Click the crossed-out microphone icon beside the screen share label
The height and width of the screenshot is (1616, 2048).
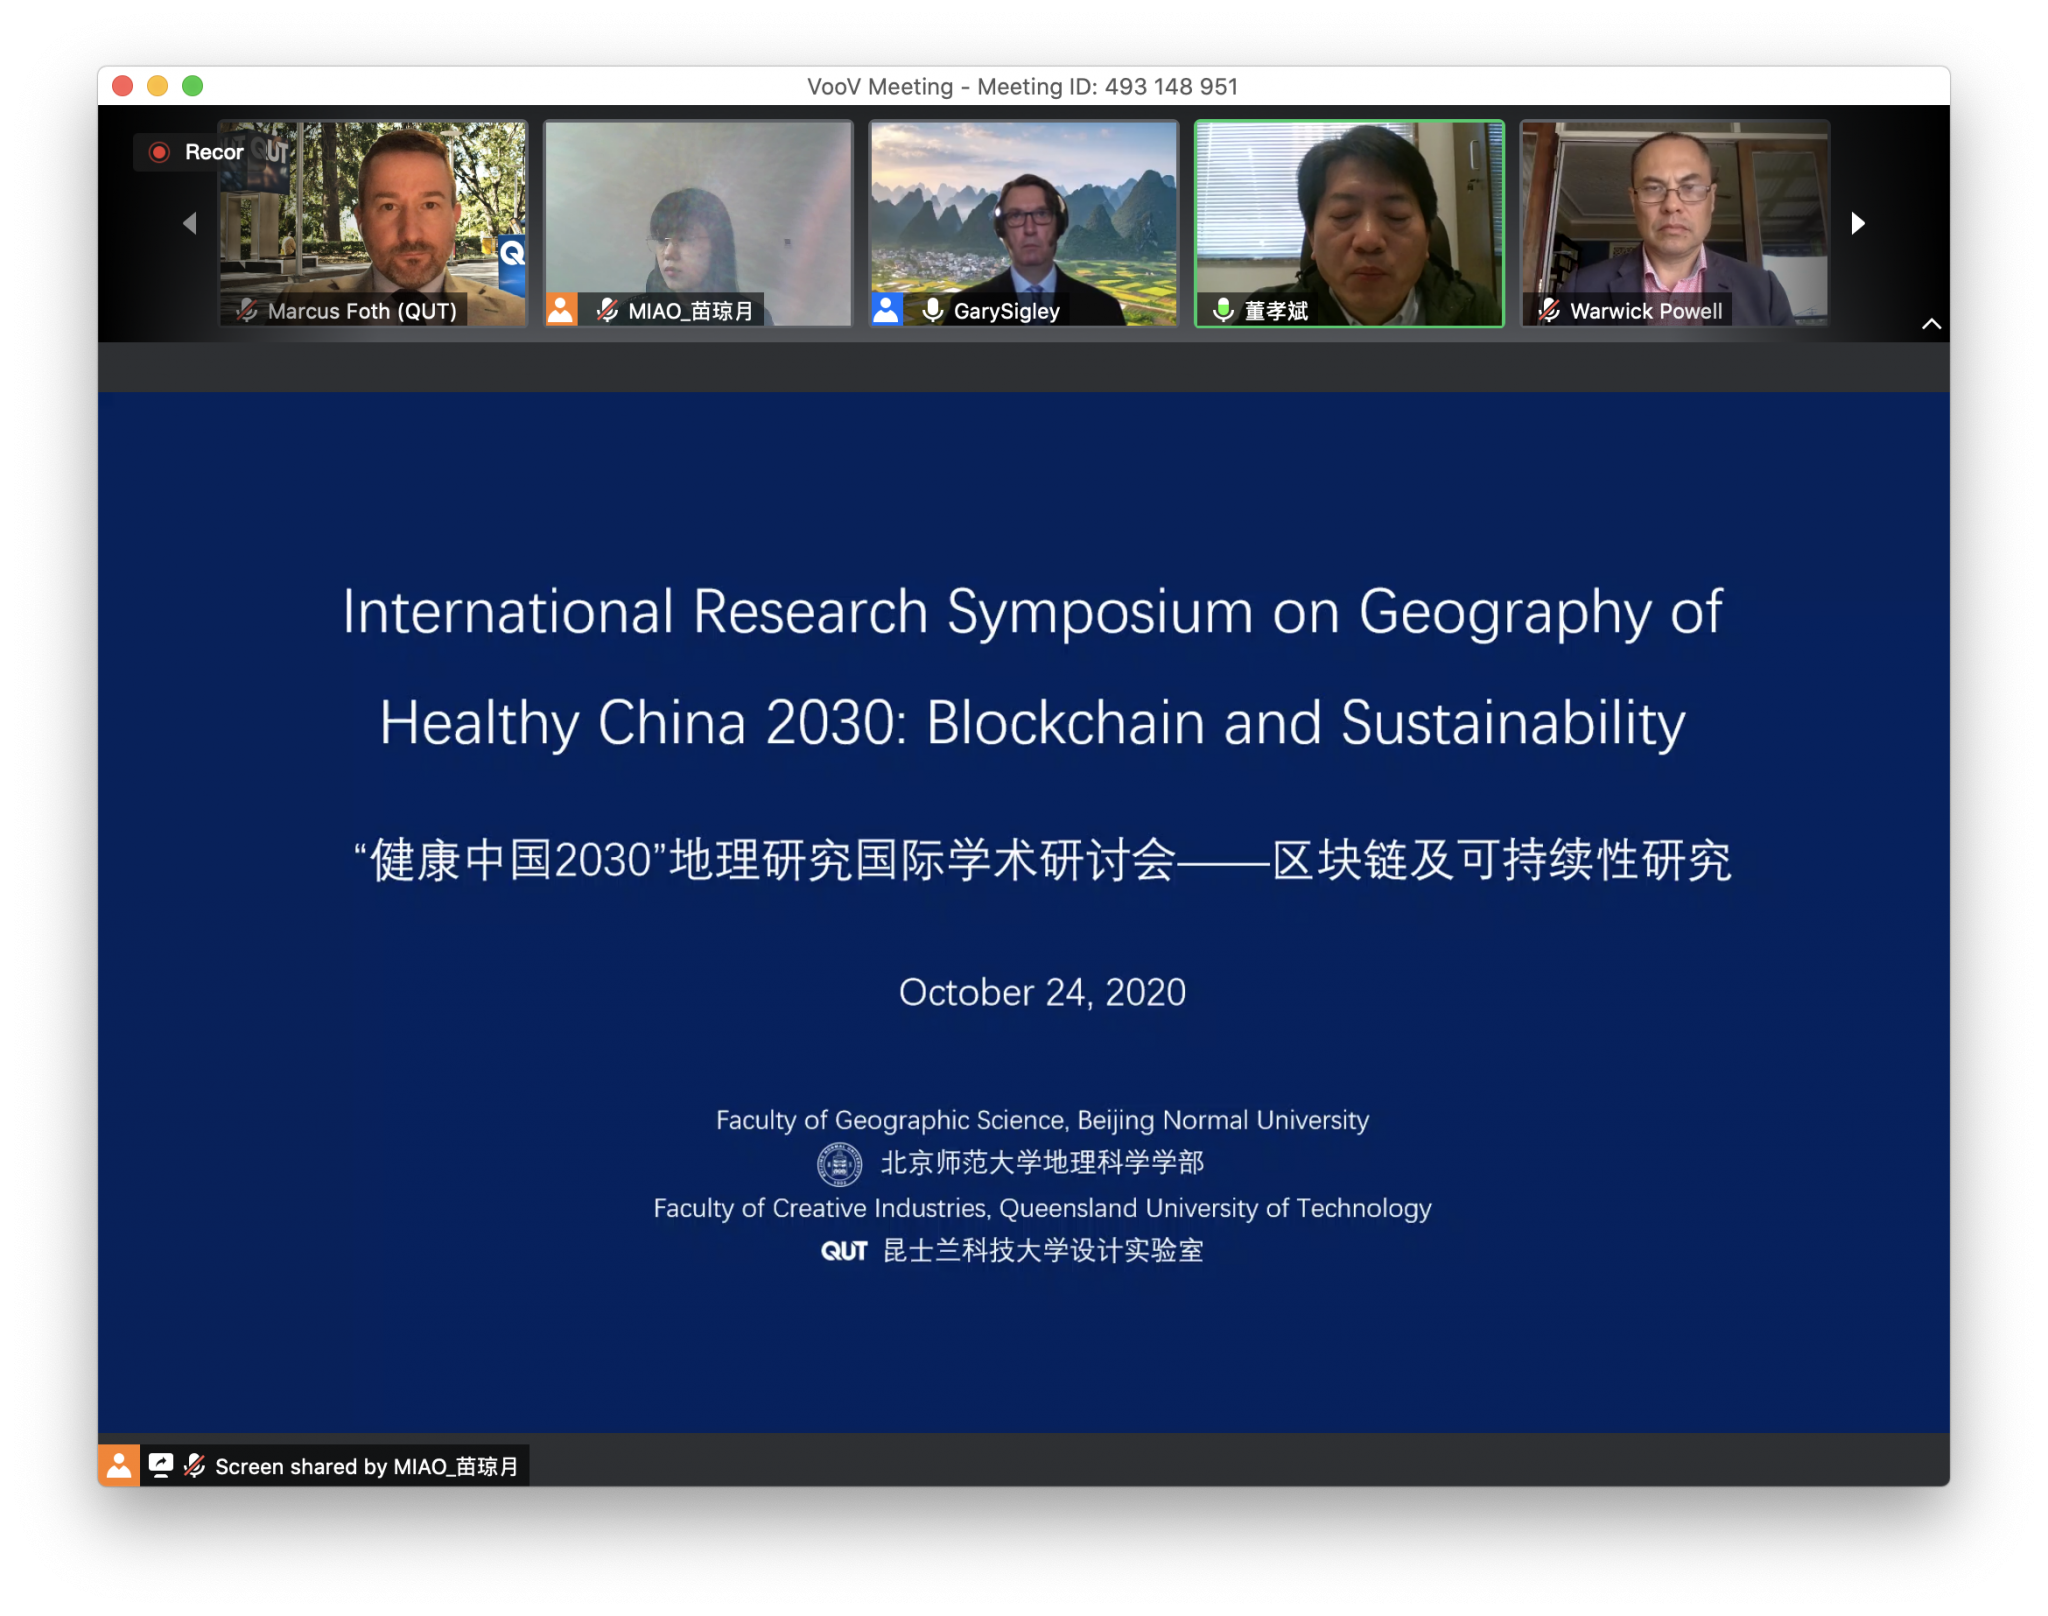(194, 1466)
